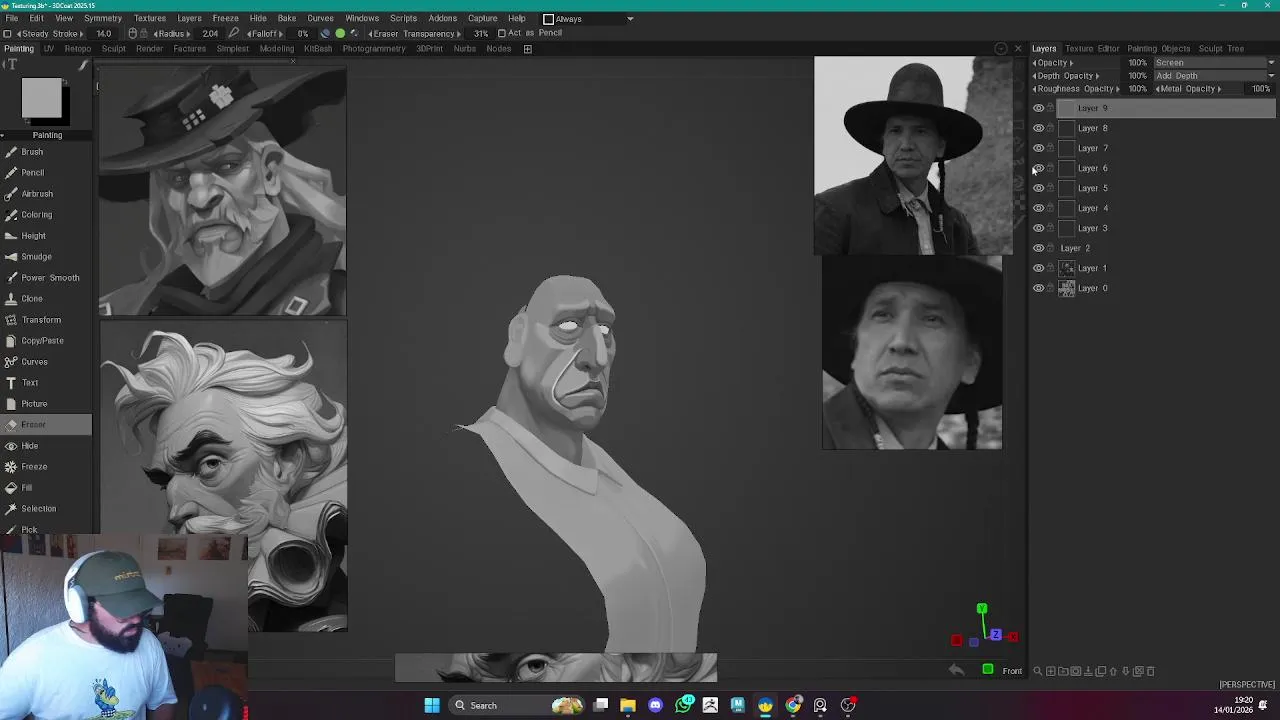Toggle visibility of Layer 7

click(x=1038, y=148)
